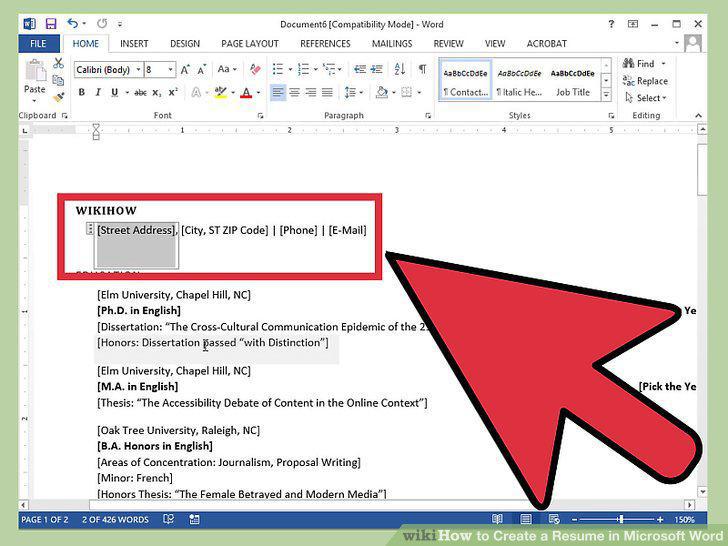
Task: Apply the Italic Heading style
Action: coord(519,80)
